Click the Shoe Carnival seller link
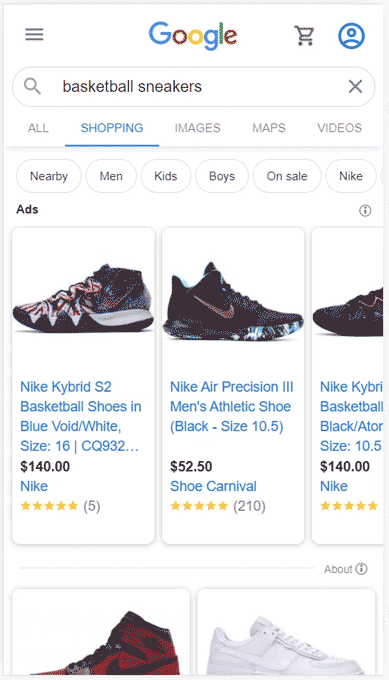Image resolution: width=389 pixels, height=680 pixels. coord(213,486)
